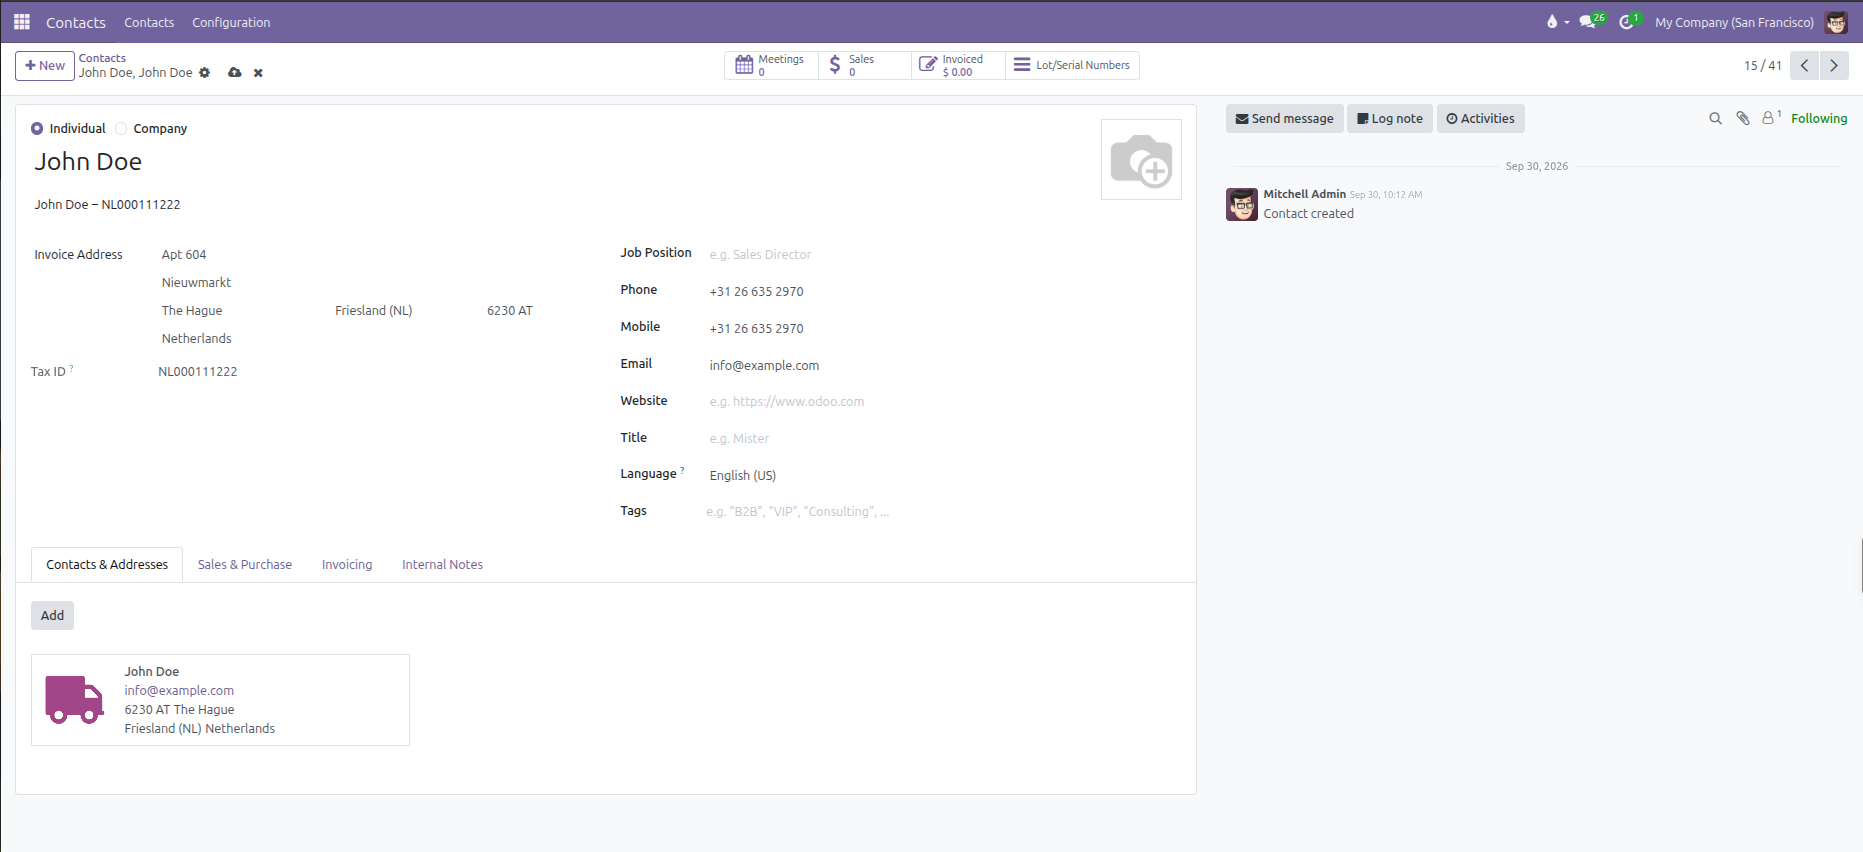Click the chatter search magnifier icon
The image size is (1863, 852).
coord(1715,118)
